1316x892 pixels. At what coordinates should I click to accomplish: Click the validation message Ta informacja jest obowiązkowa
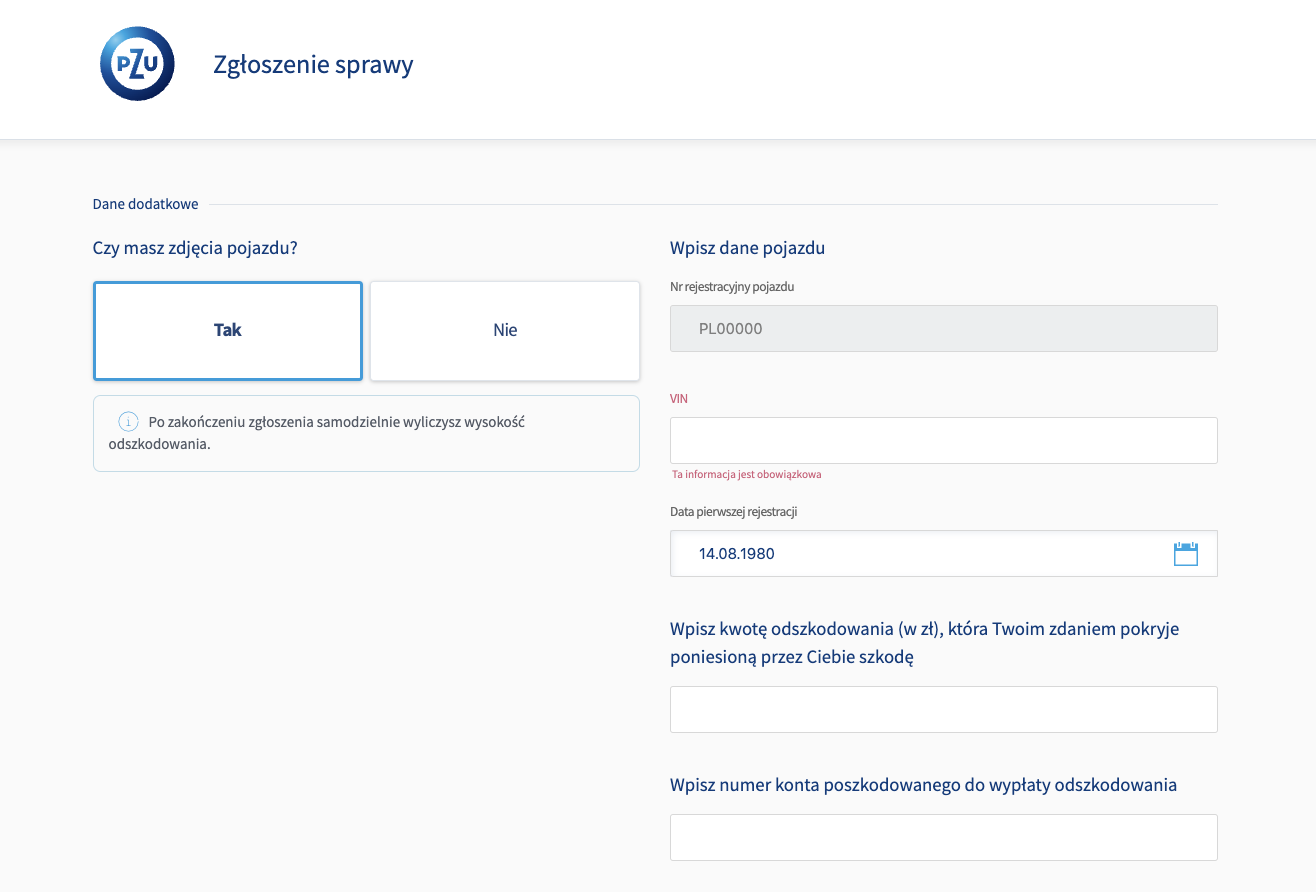click(x=747, y=473)
